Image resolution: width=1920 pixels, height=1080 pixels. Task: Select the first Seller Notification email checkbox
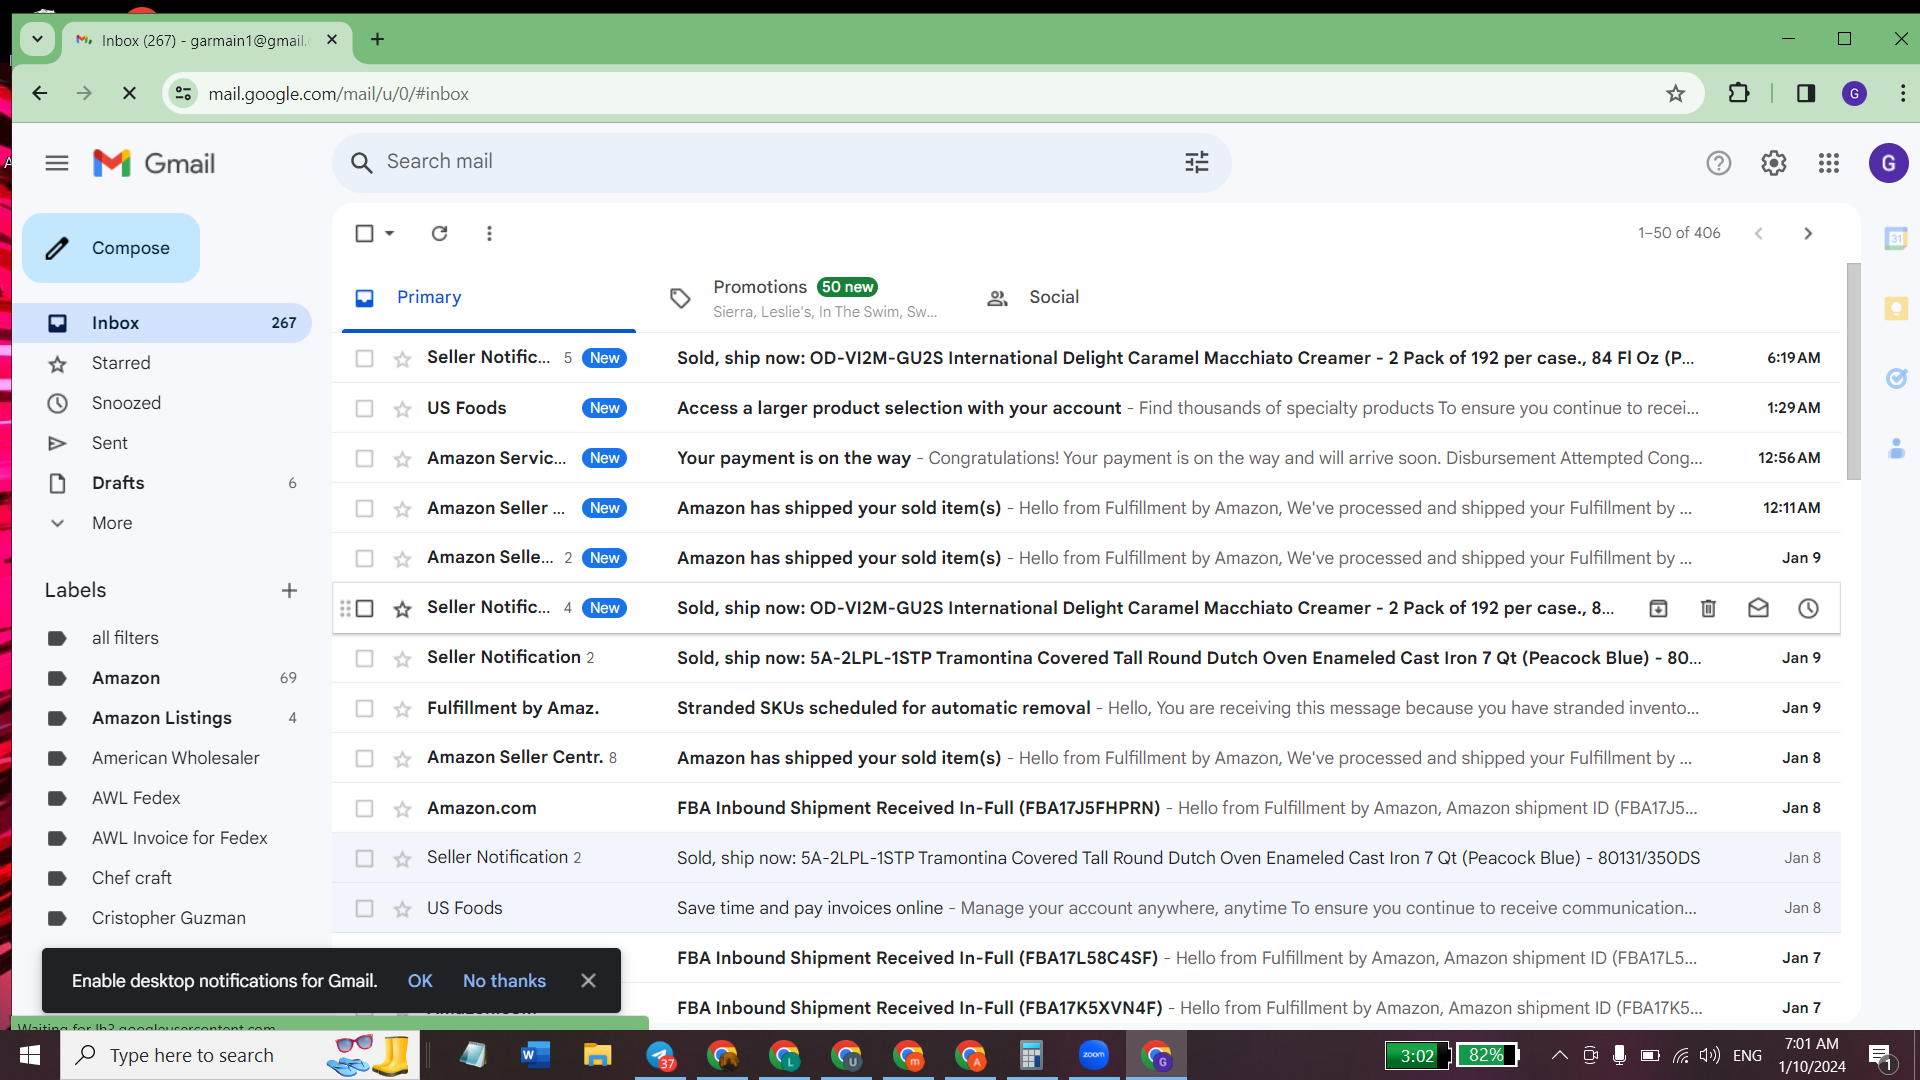click(x=364, y=358)
